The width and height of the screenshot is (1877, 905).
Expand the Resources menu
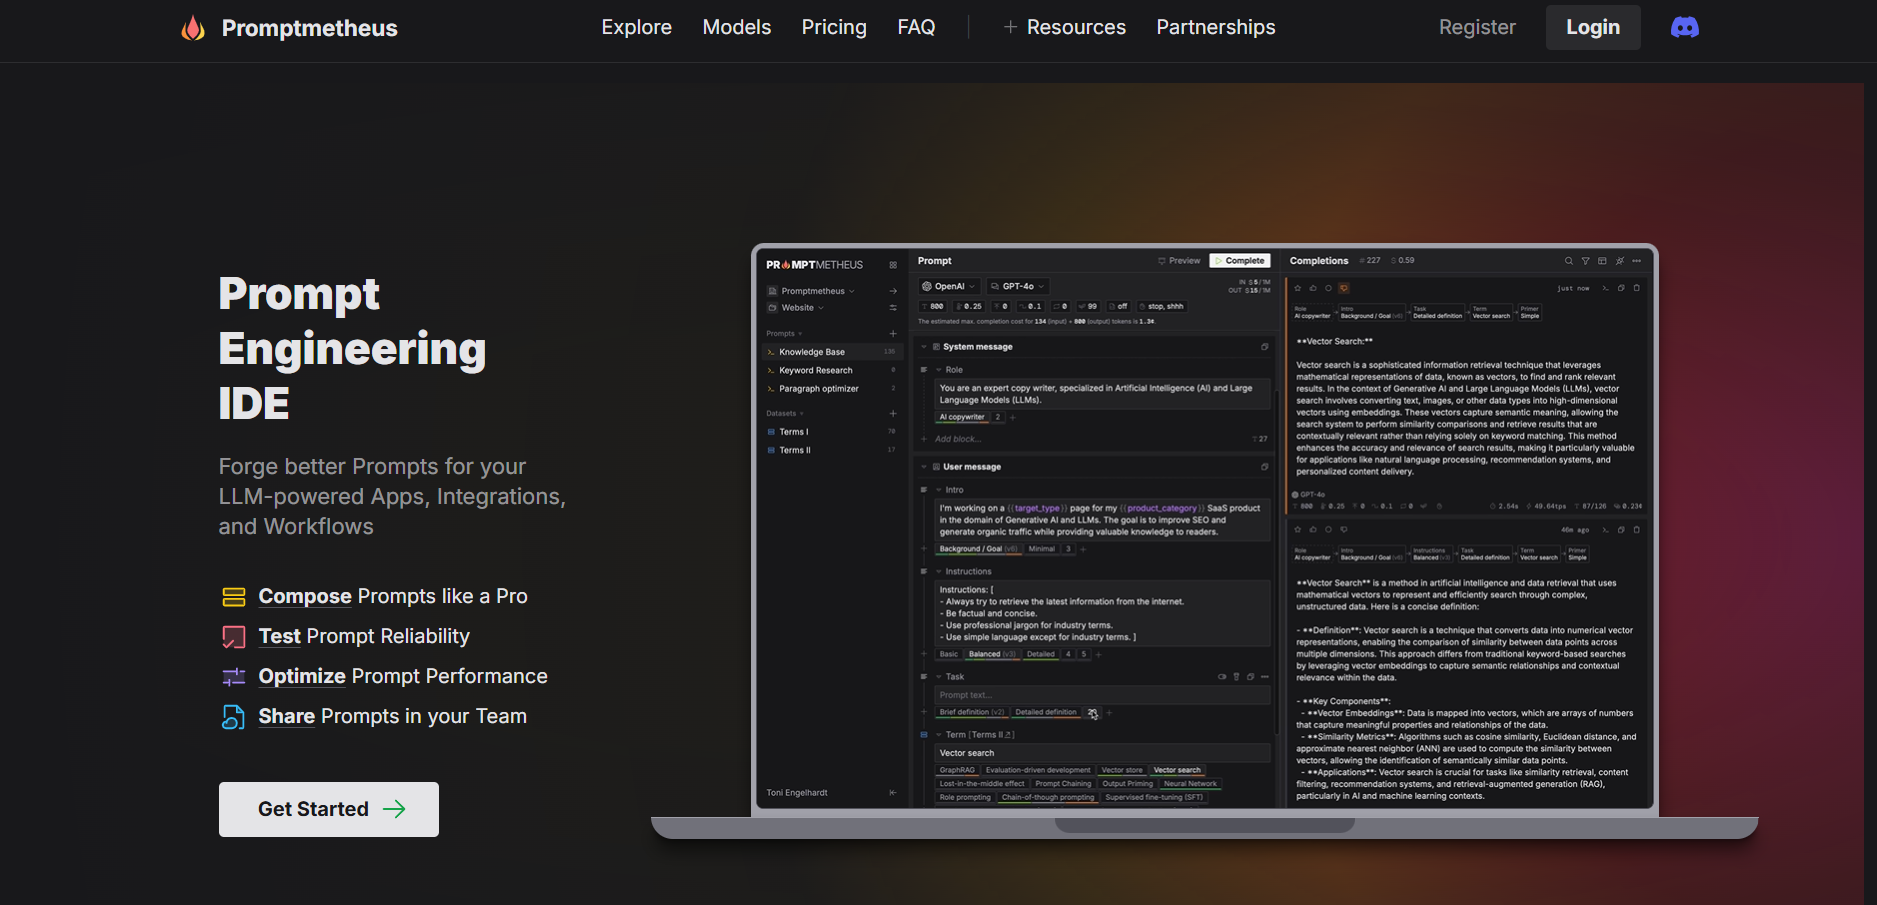click(x=1065, y=27)
